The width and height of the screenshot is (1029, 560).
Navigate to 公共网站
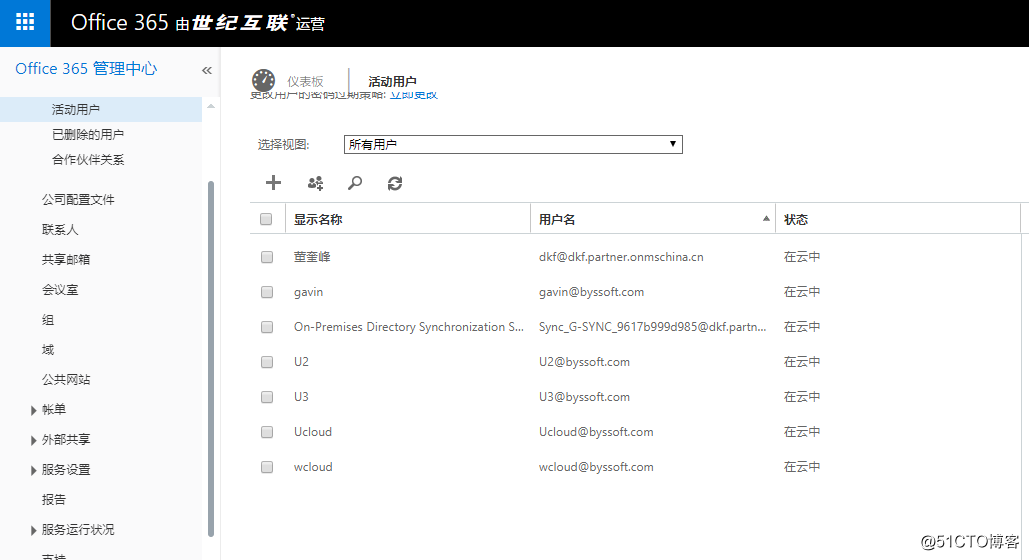point(66,379)
